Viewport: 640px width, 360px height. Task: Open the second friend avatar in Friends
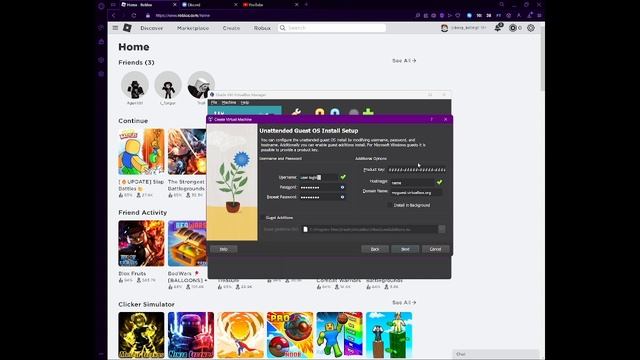(168, 85)
